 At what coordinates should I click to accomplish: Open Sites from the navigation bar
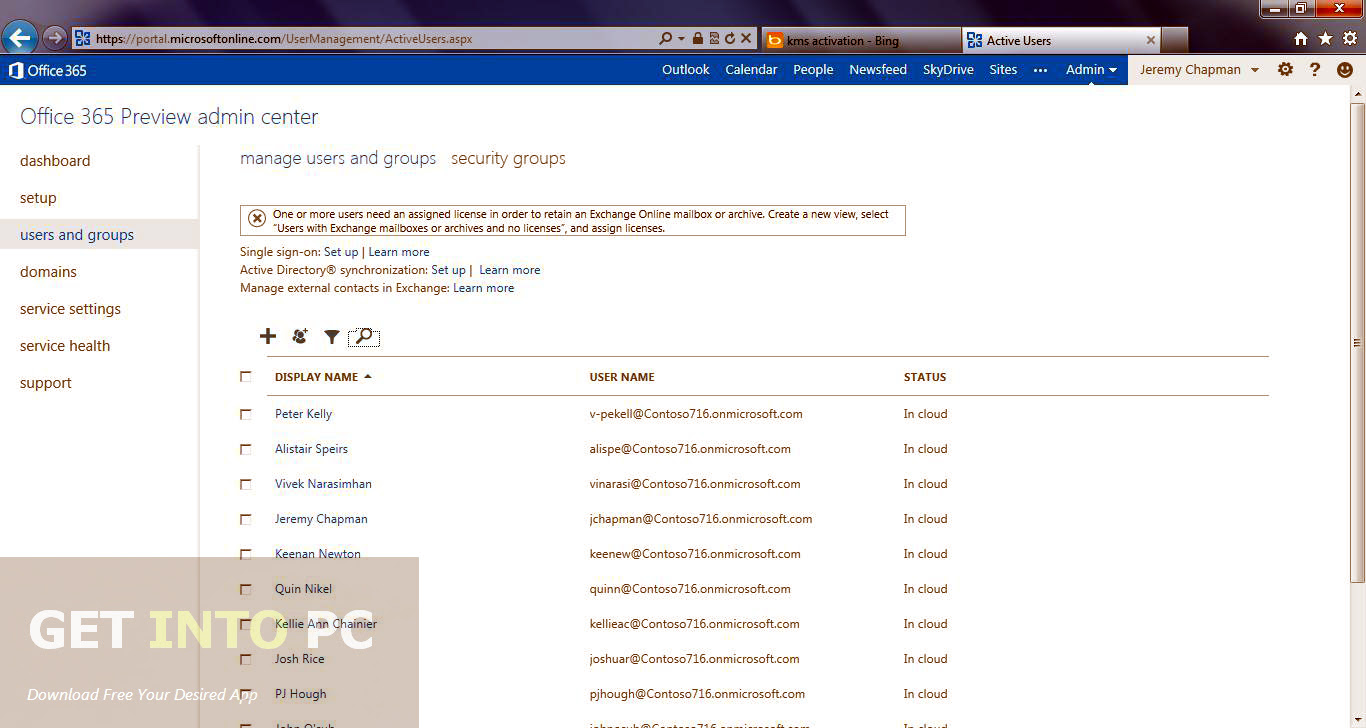(1003, 70)
